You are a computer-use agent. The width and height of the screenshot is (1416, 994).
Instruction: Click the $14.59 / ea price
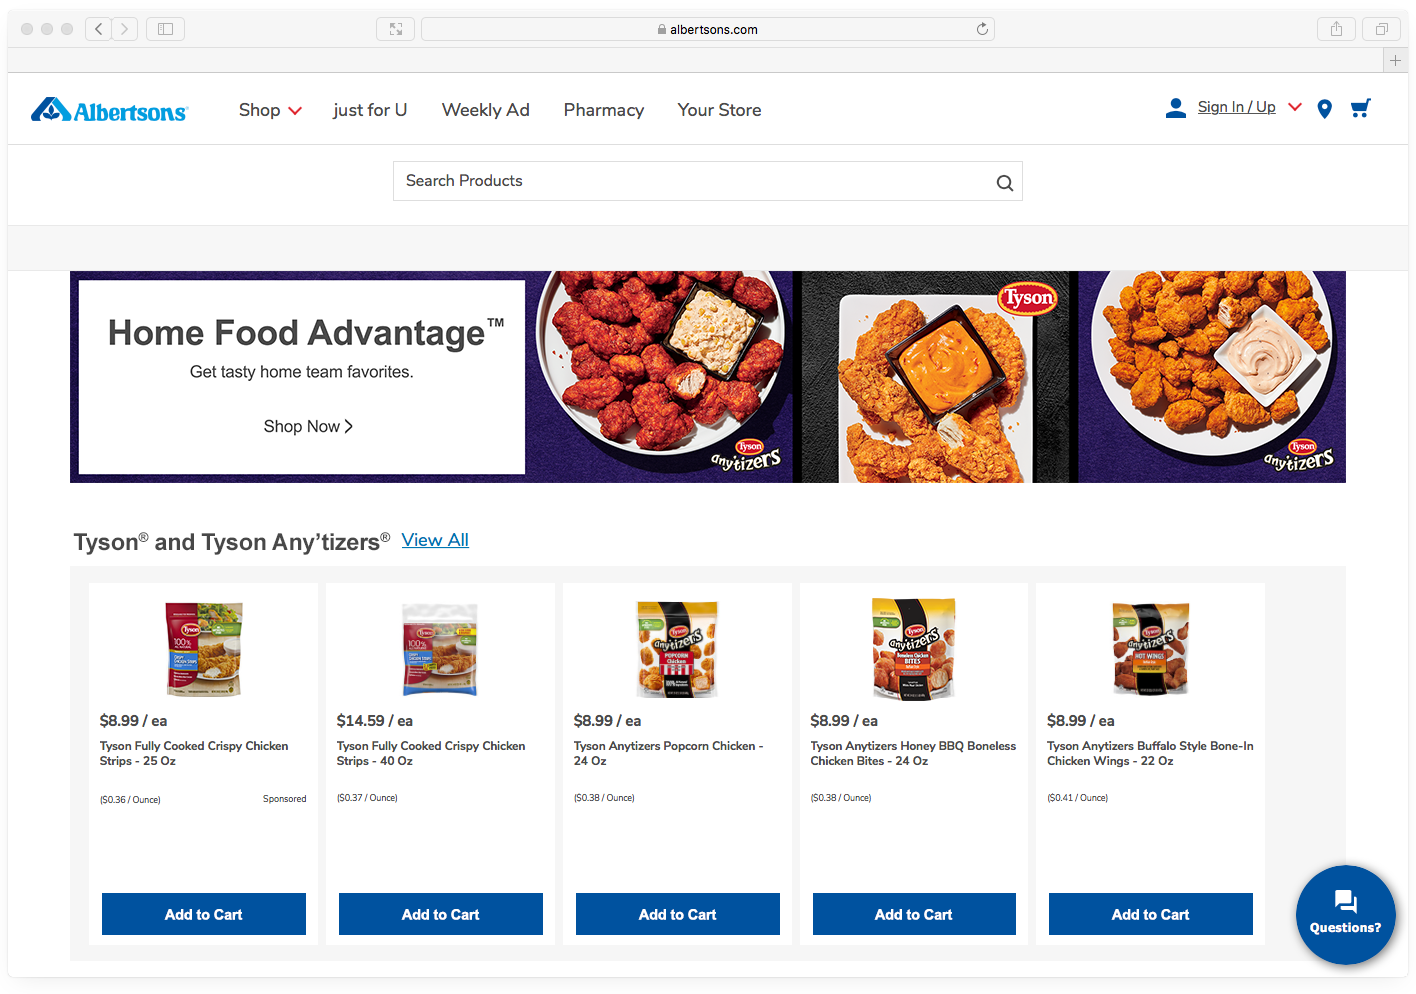tap(375, 721)
